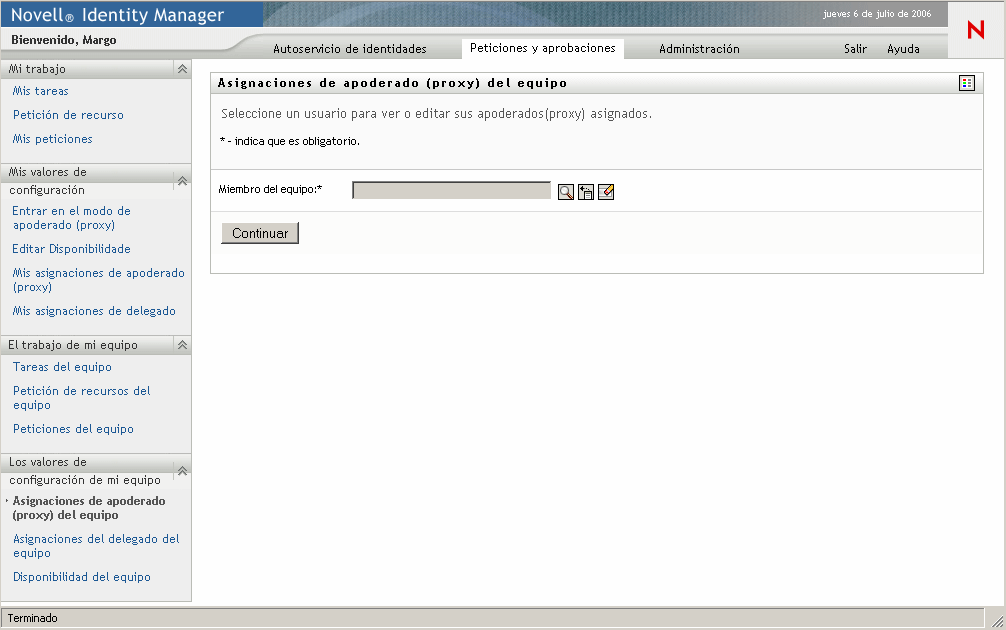Image resolution: width=1006 pixels, height=630 pixels.
Task: Open Mis tareas link
Action: click(x=40, y=91)
